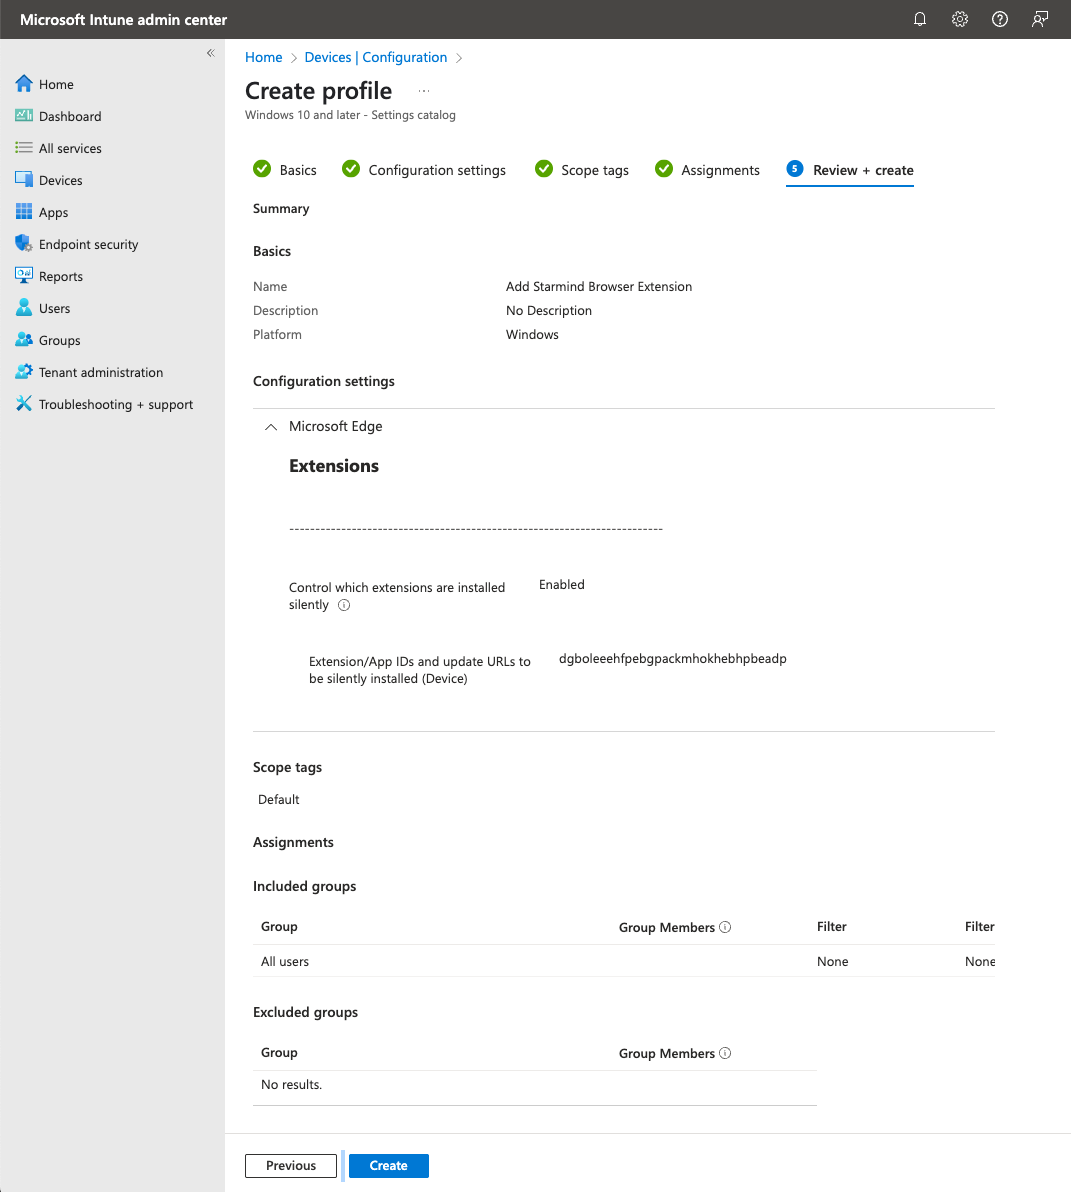The width and height of the screenshot is (1071, 1192).
Task: Click the Users person icon
Action: tap(24, 308)
